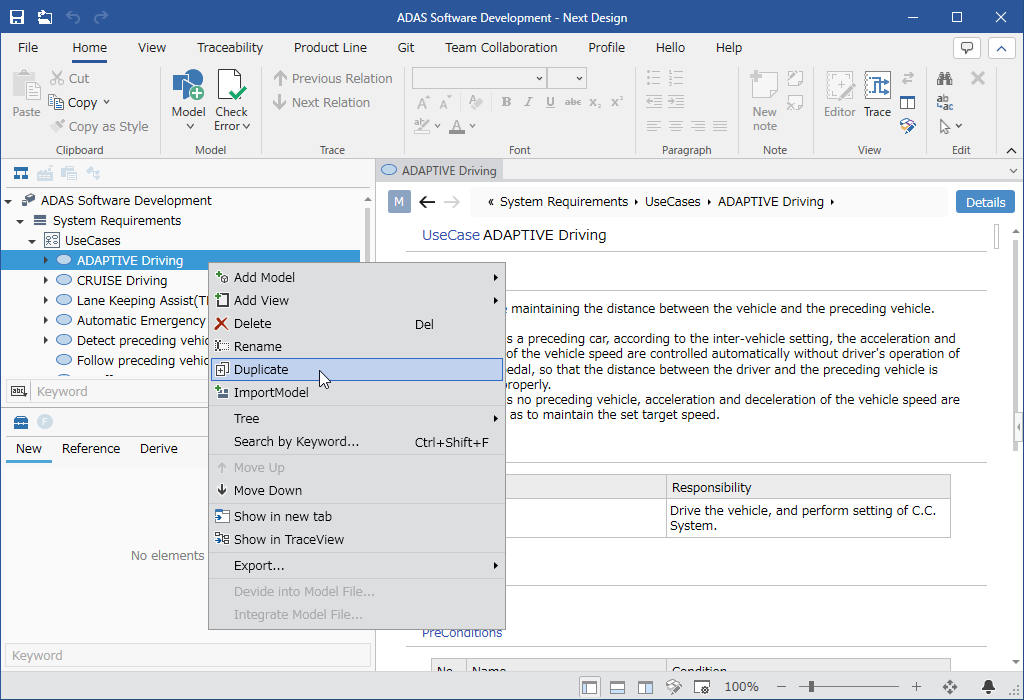This screenshot has height=700, width=1024.
Task: Select the CRUISE Driving tree item
Action: (x=122, y=281)
